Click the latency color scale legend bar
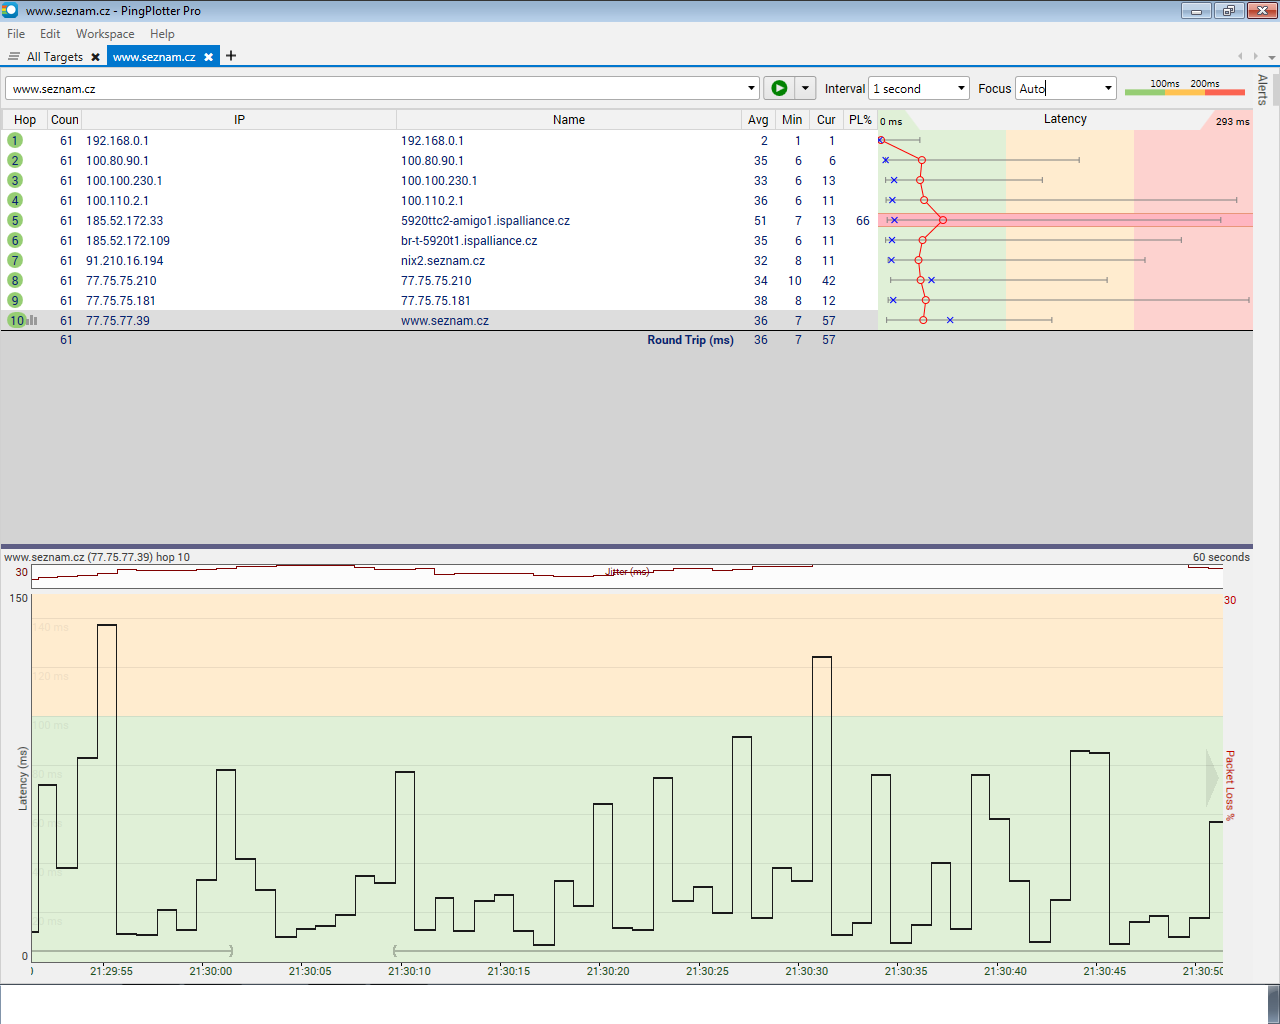Screen dimensions: 1280x1024 pos(1184,91)
